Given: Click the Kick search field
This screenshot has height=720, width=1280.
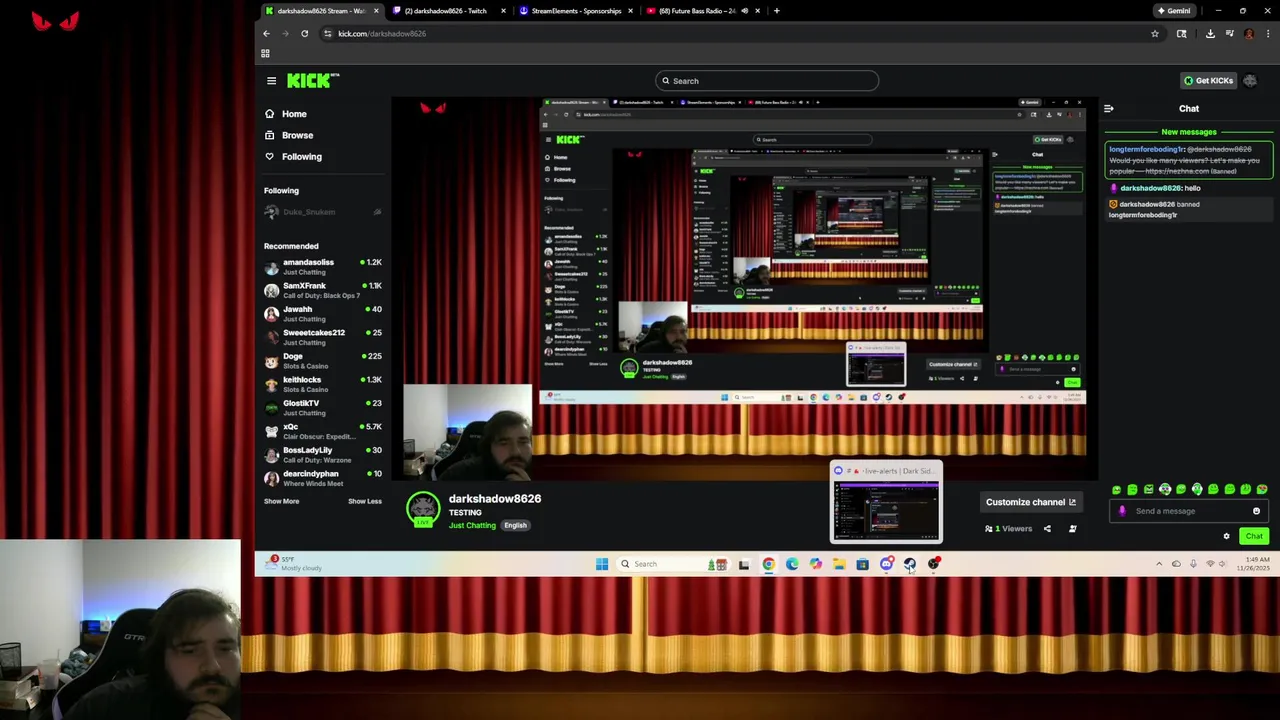Looking at the screenshot, I should click(767, 81).
